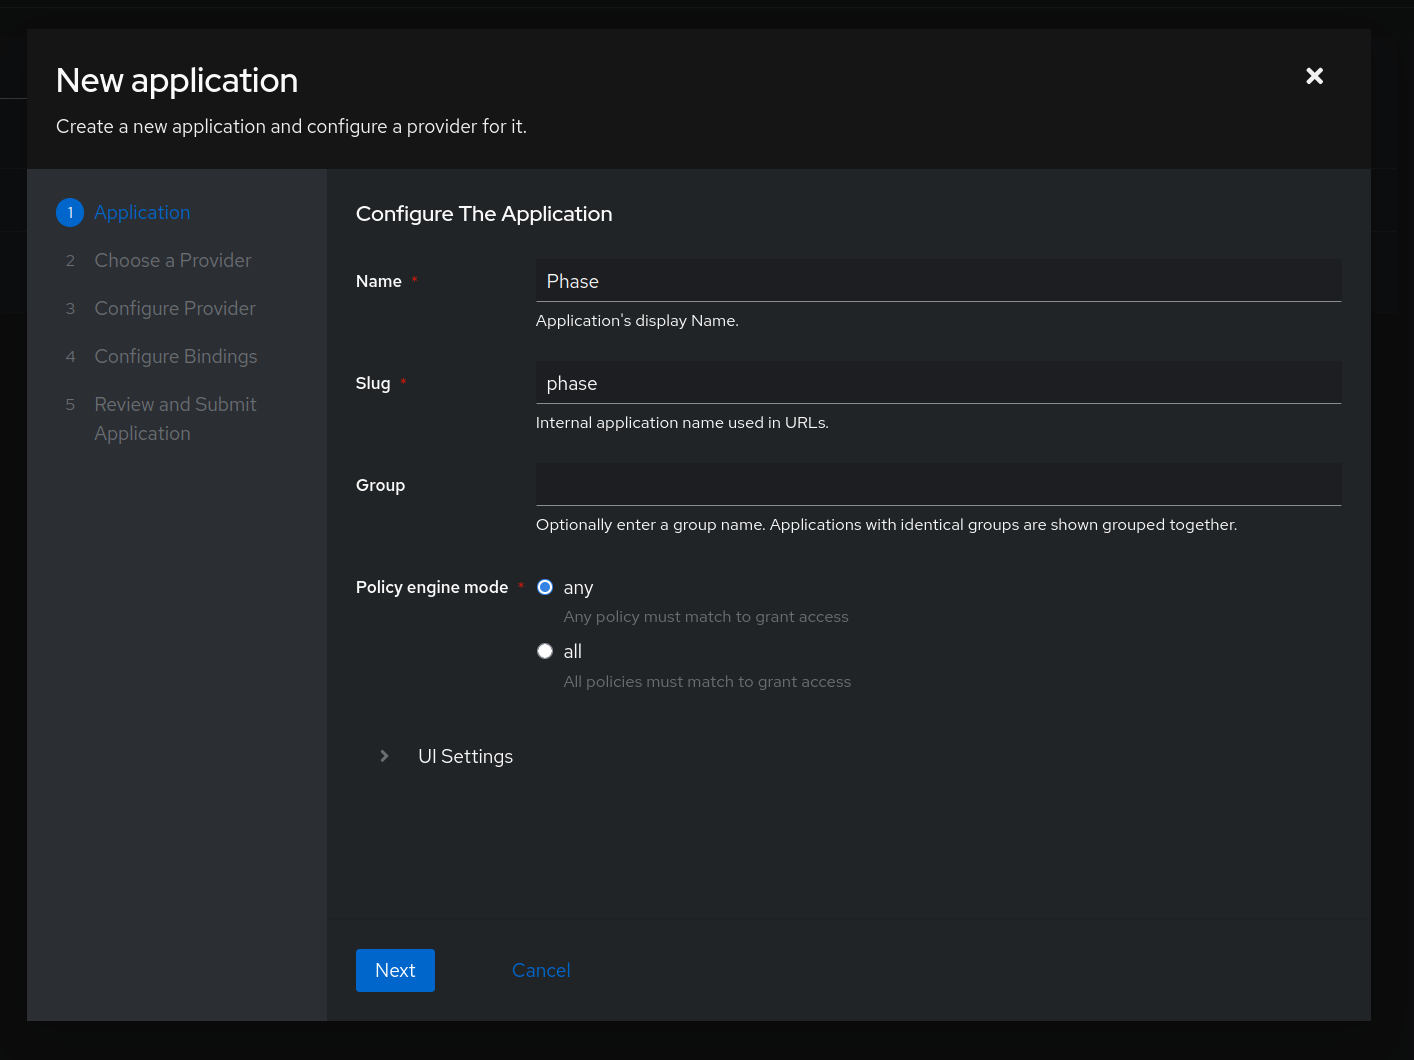This screenshot has height=1060, width=1414.
Task: Focus the Slug input field
Action: 938,383
